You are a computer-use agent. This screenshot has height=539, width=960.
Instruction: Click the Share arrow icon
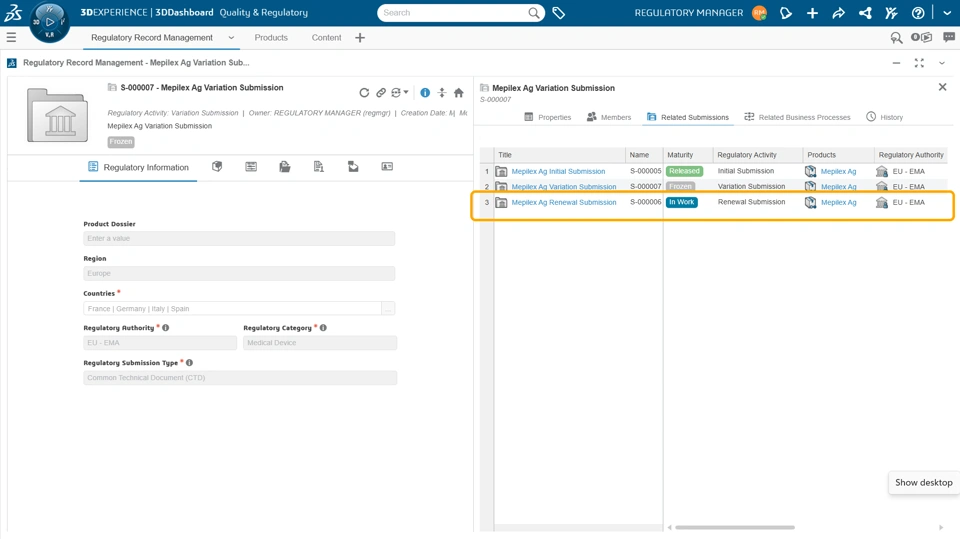(x=838, y=13)
